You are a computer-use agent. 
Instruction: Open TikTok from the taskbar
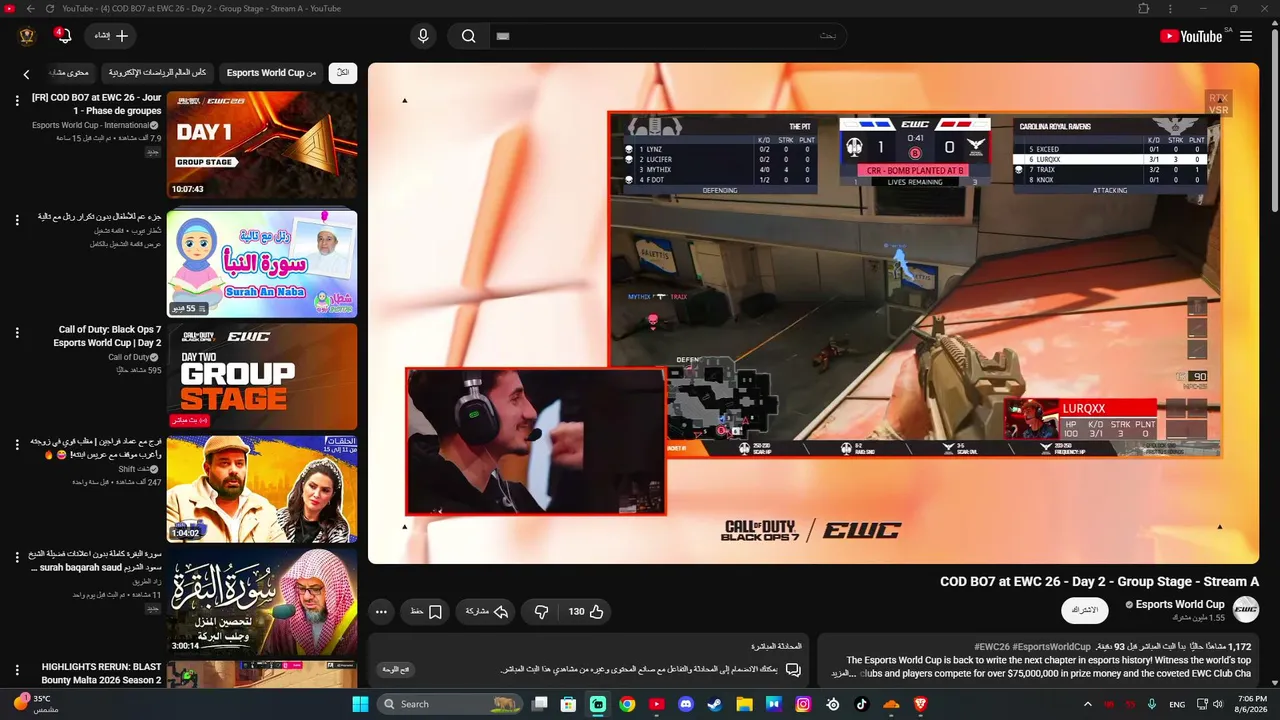click(x=862, y=704)
